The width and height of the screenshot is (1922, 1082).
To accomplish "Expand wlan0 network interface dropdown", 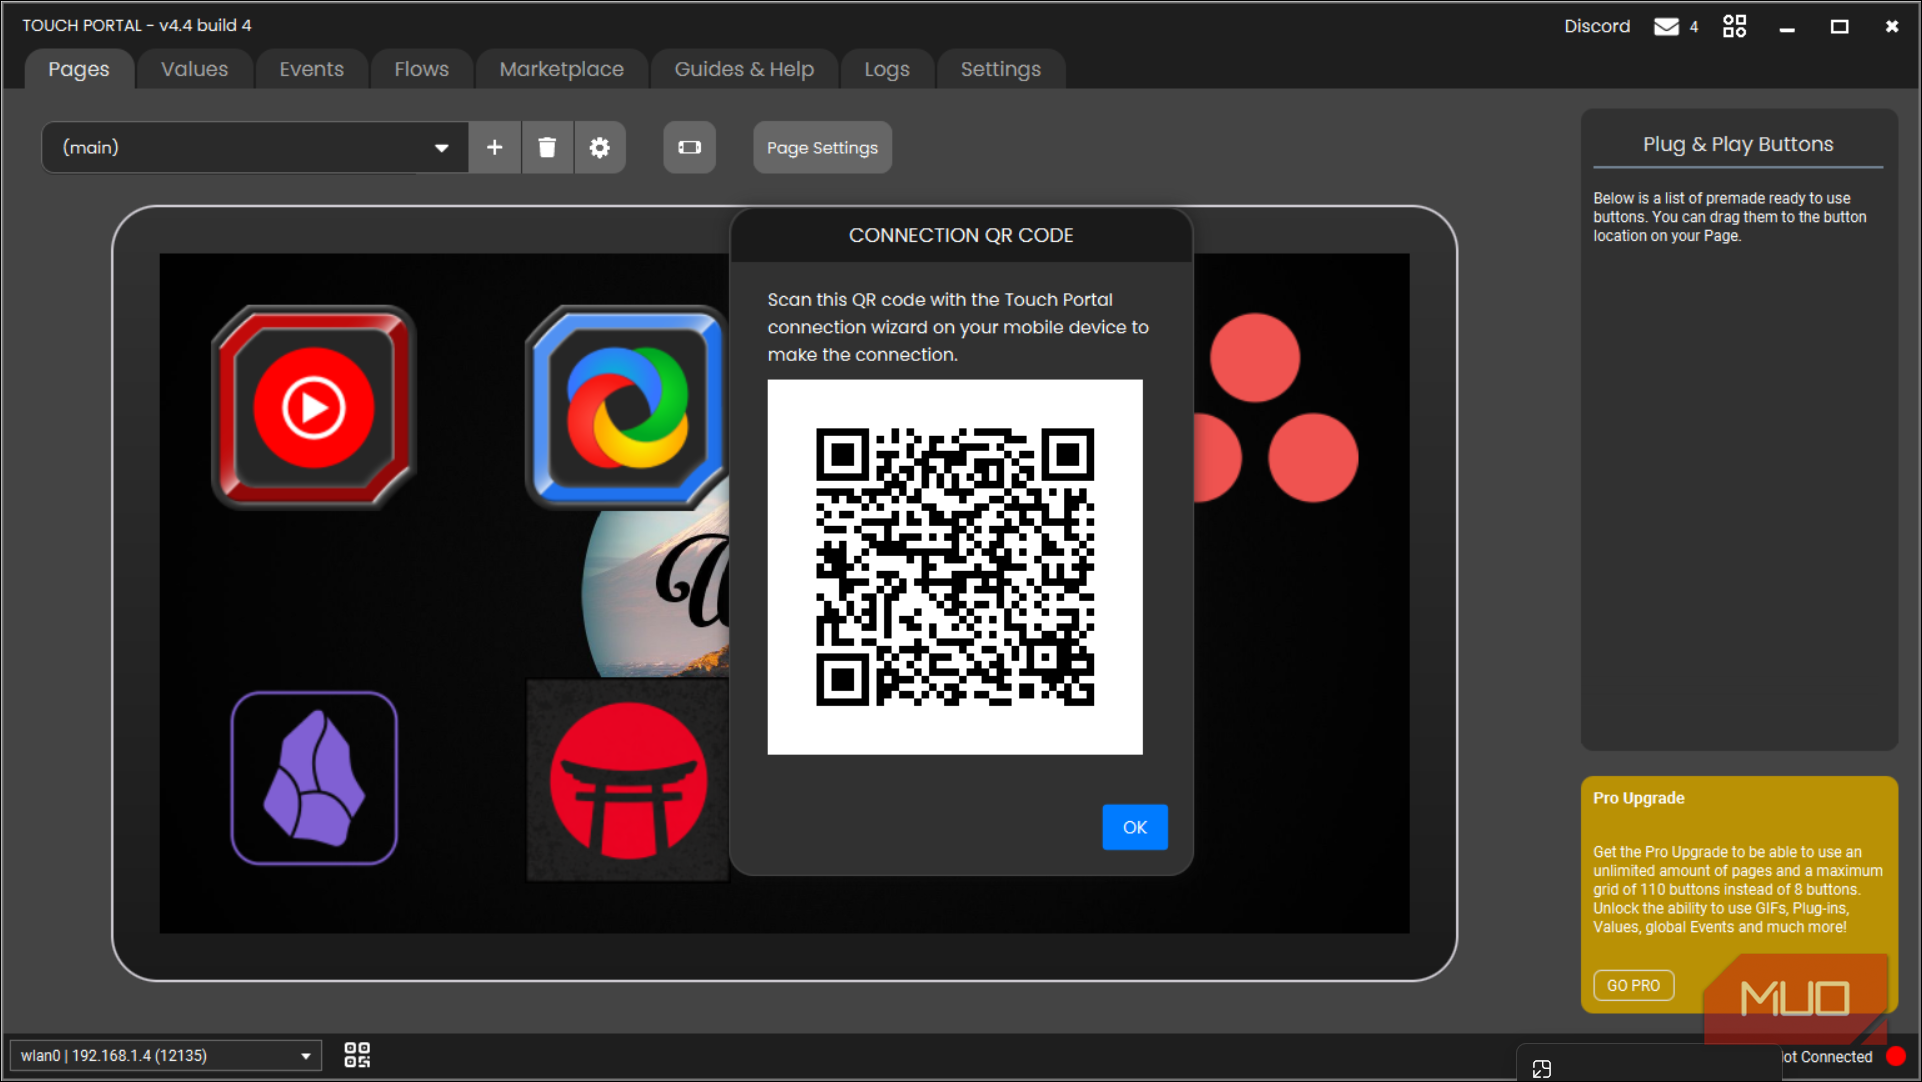I will [x=166, y=1056].
